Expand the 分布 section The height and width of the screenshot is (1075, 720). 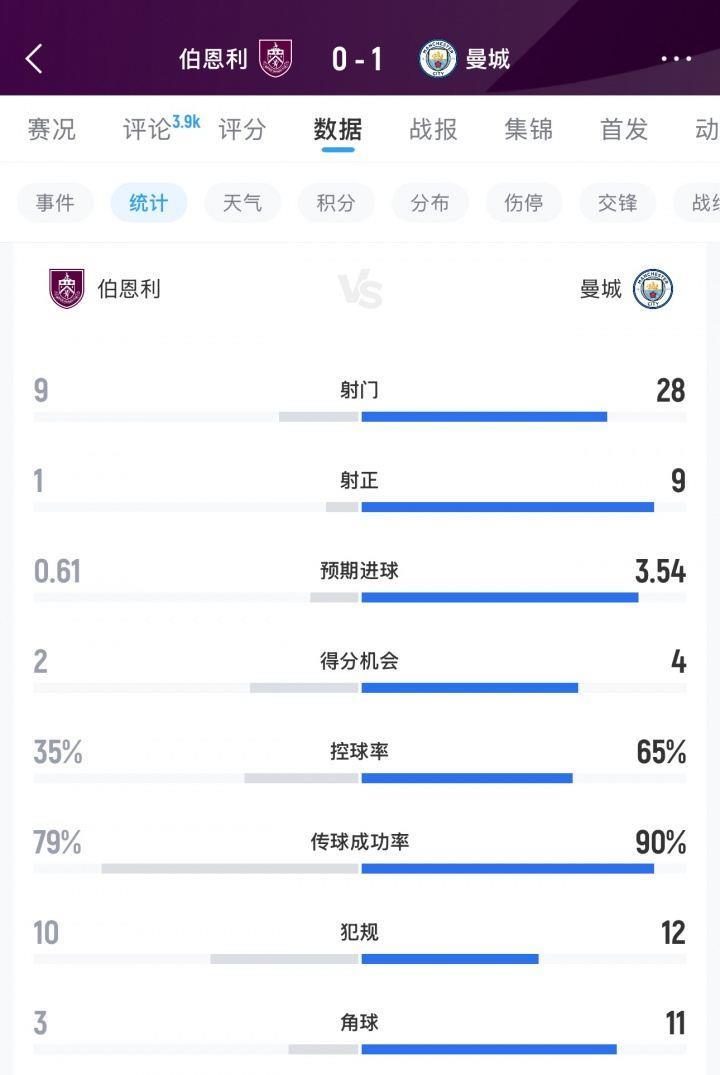430,202
